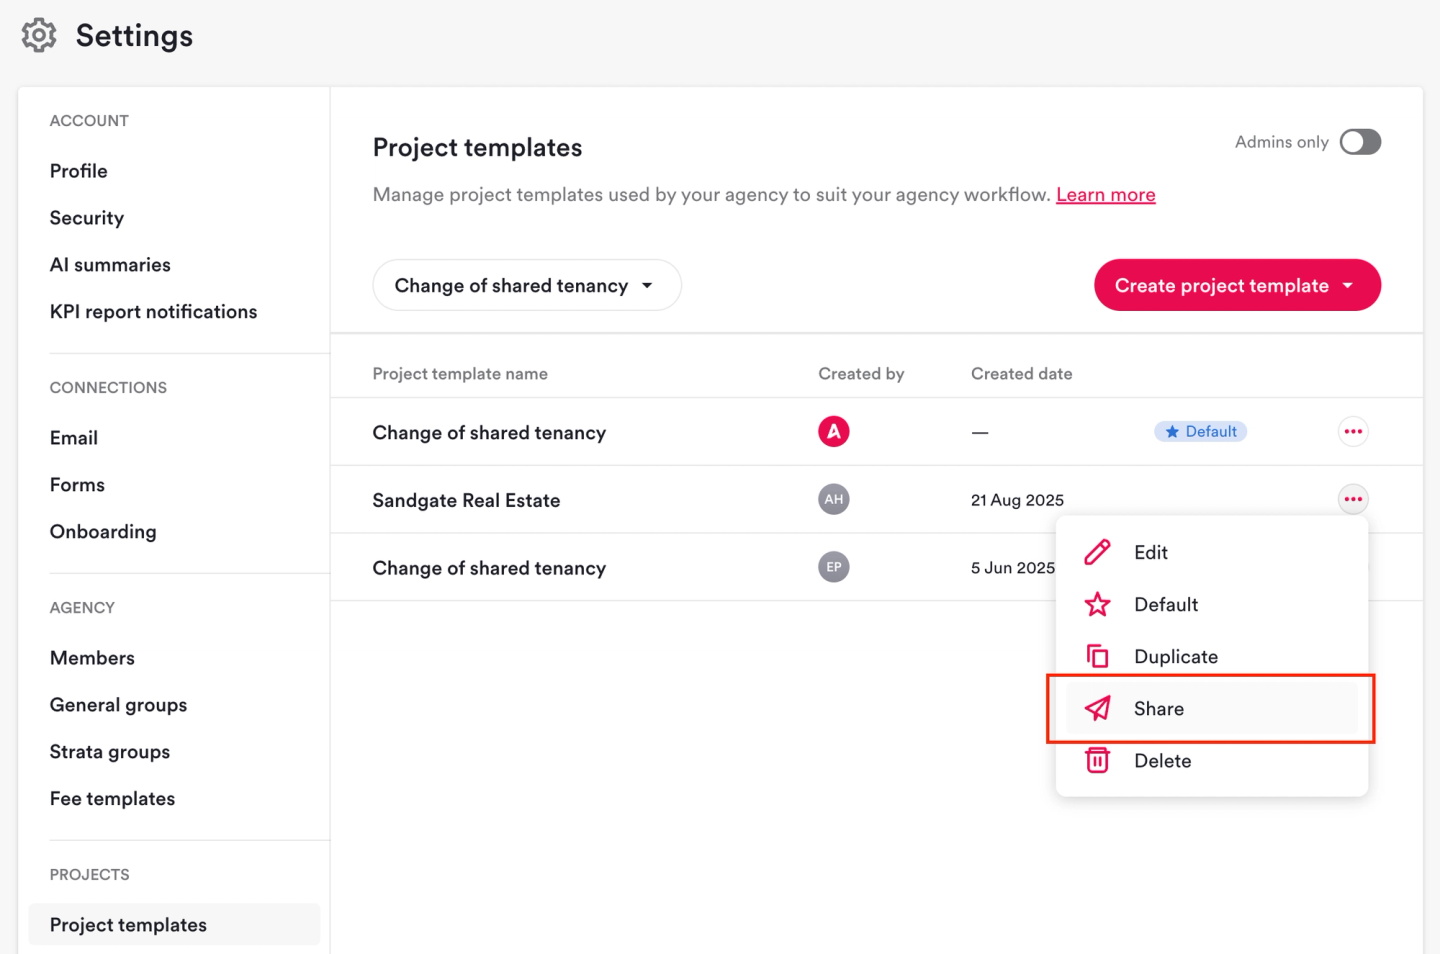This screenshot has height=954, width=1440.
Task: Click the AH creator avatar
Action: pos(833,499)
